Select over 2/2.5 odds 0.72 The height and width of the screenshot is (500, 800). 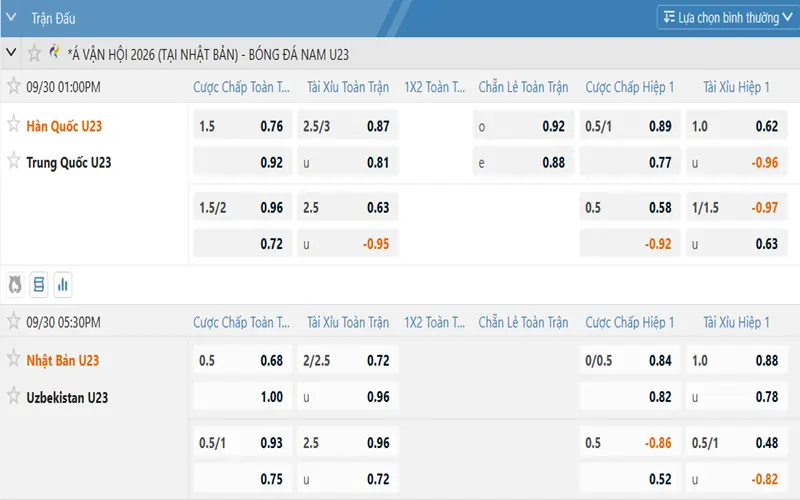tap(348, 360)
